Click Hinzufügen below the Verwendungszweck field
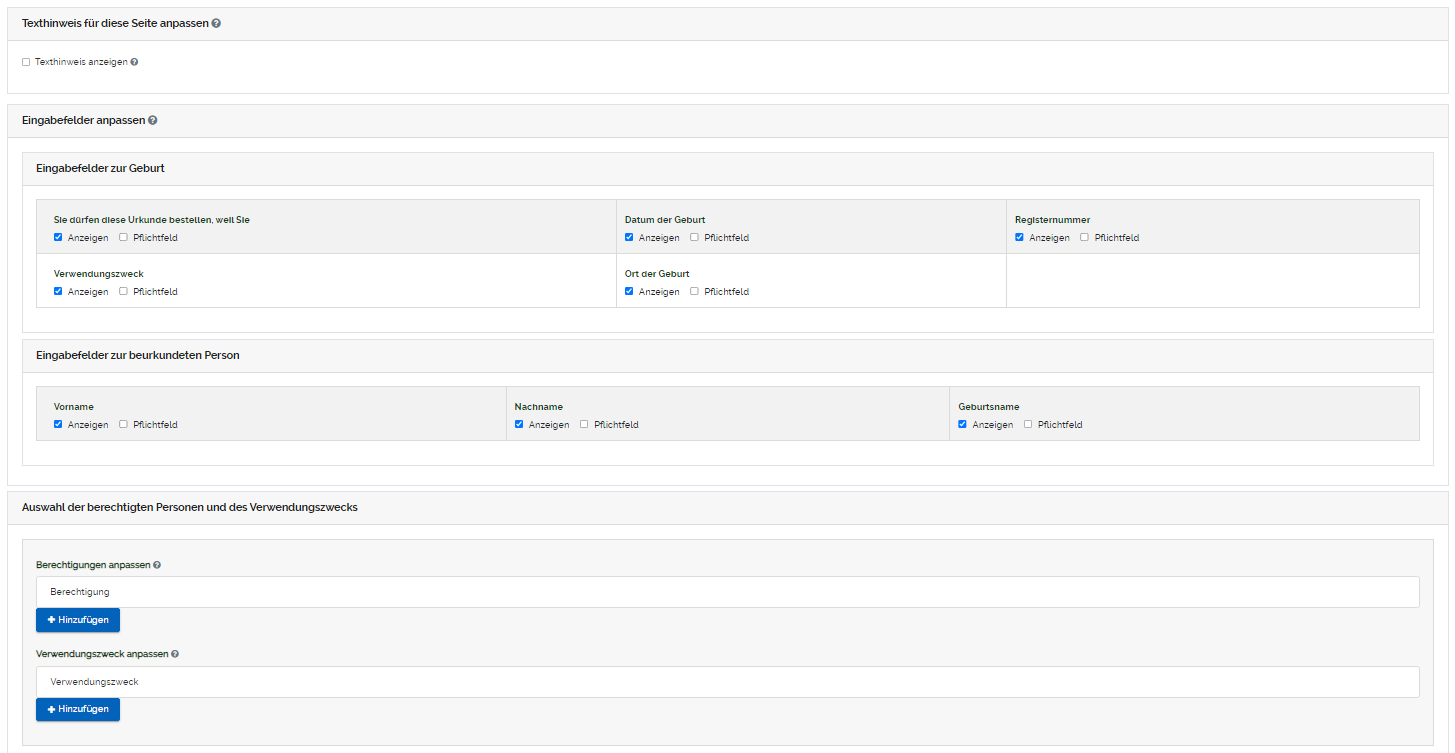The width and height of the screenshot is (1455, 753). click(77, 709)
